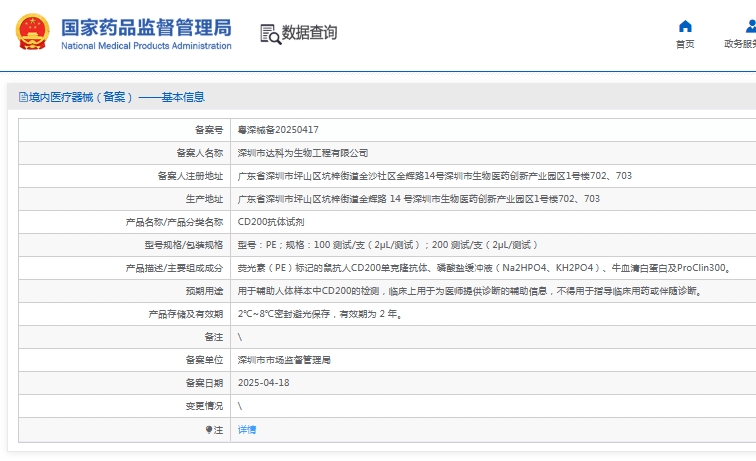Screen dimensions: 756x461
Task: Click the 备案日期 row label
Action: click(204, 383)
